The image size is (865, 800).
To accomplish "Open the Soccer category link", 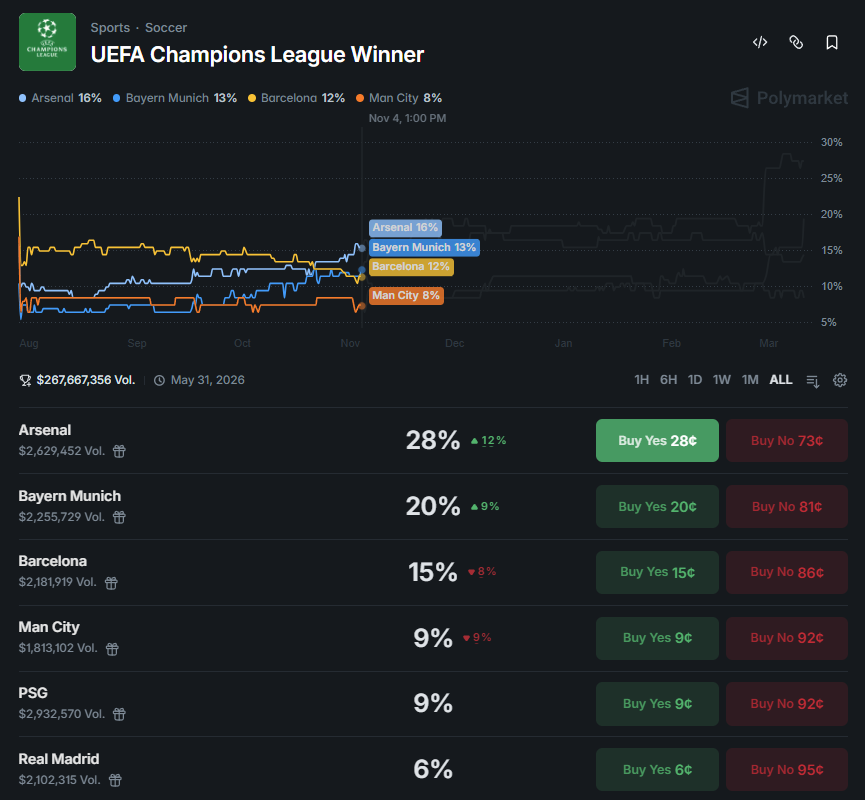I will [166, 28].
